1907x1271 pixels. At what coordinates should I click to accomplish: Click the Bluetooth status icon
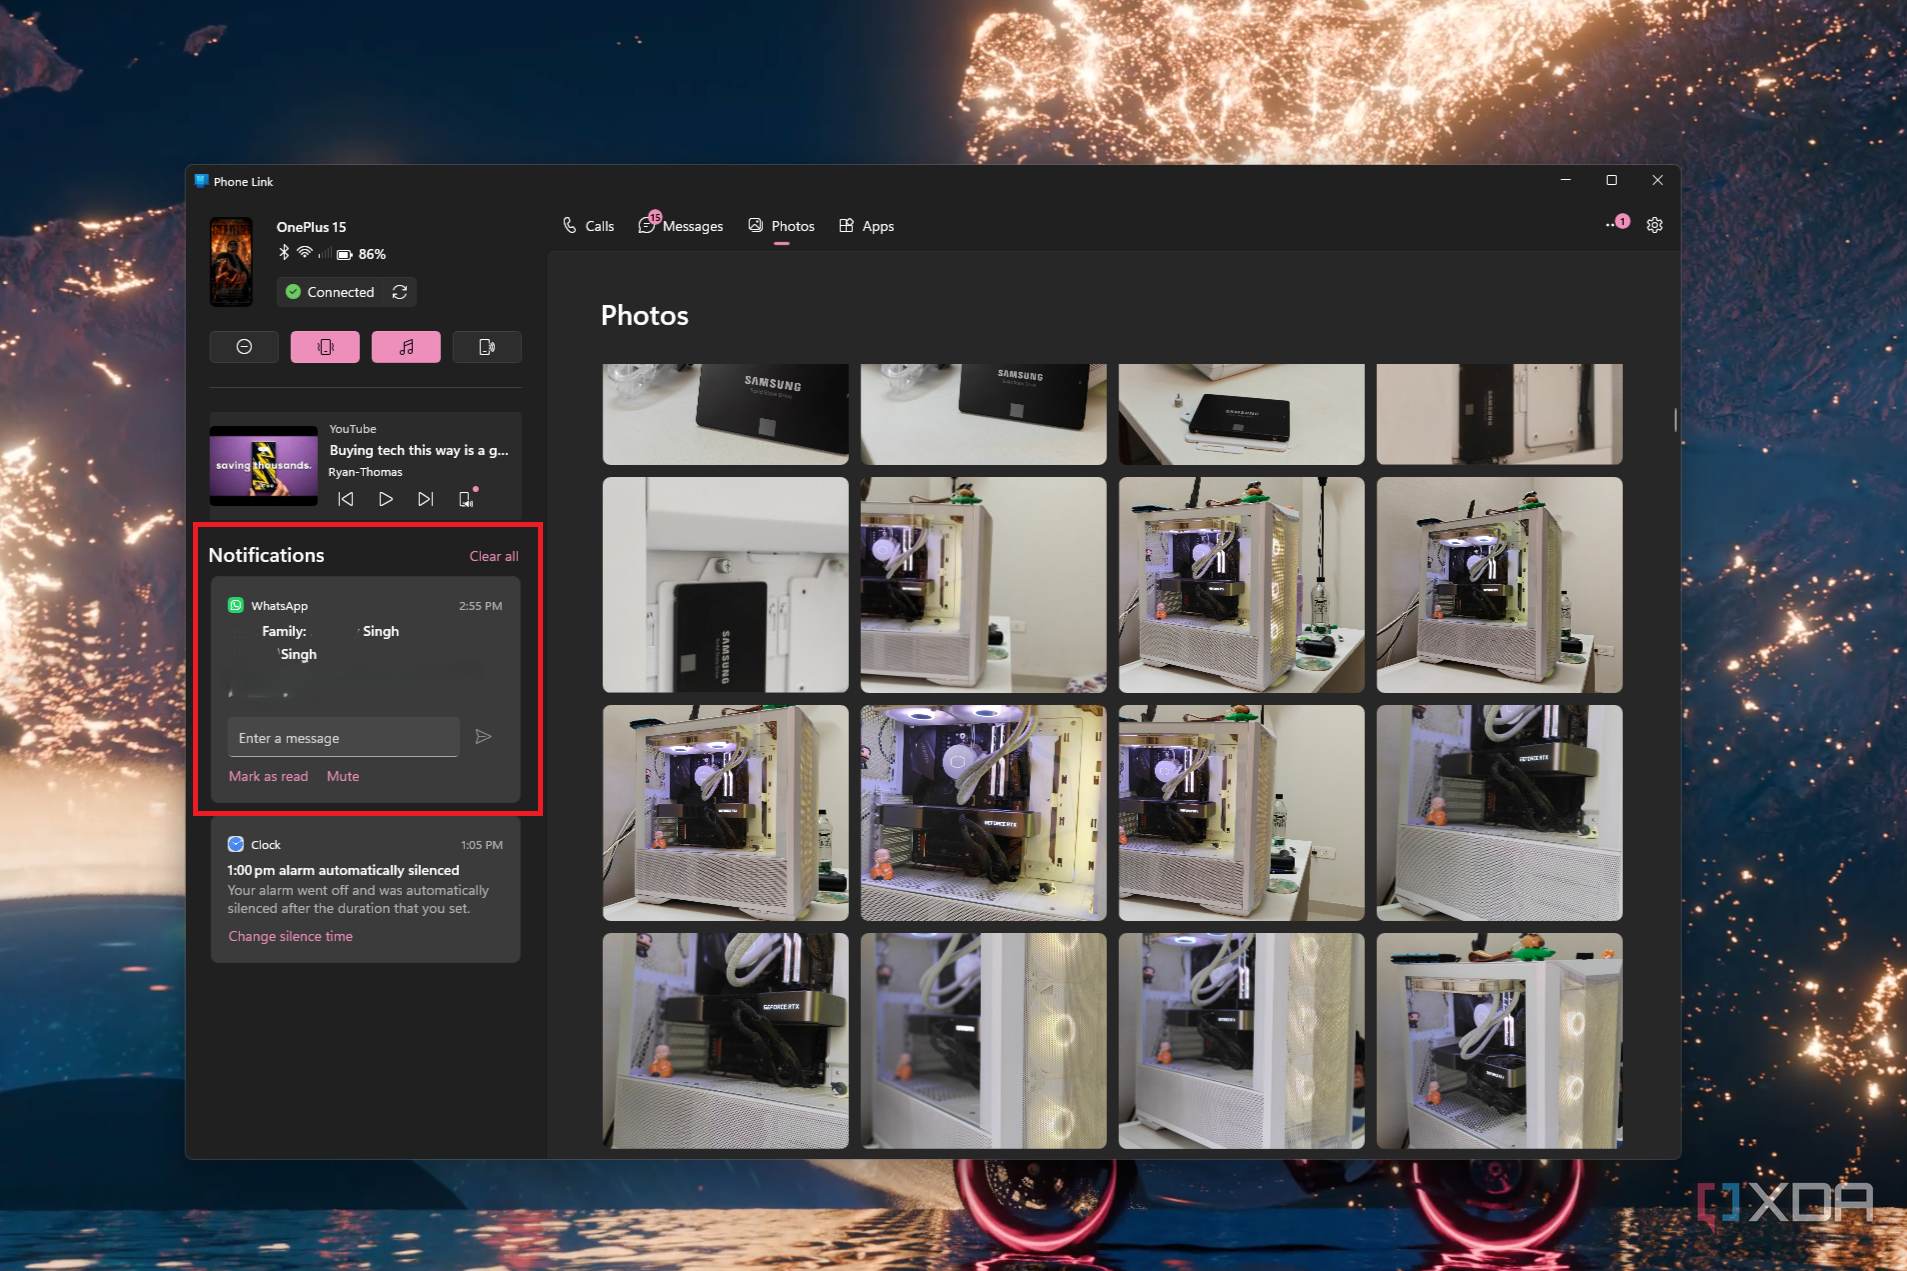point(284,253)
